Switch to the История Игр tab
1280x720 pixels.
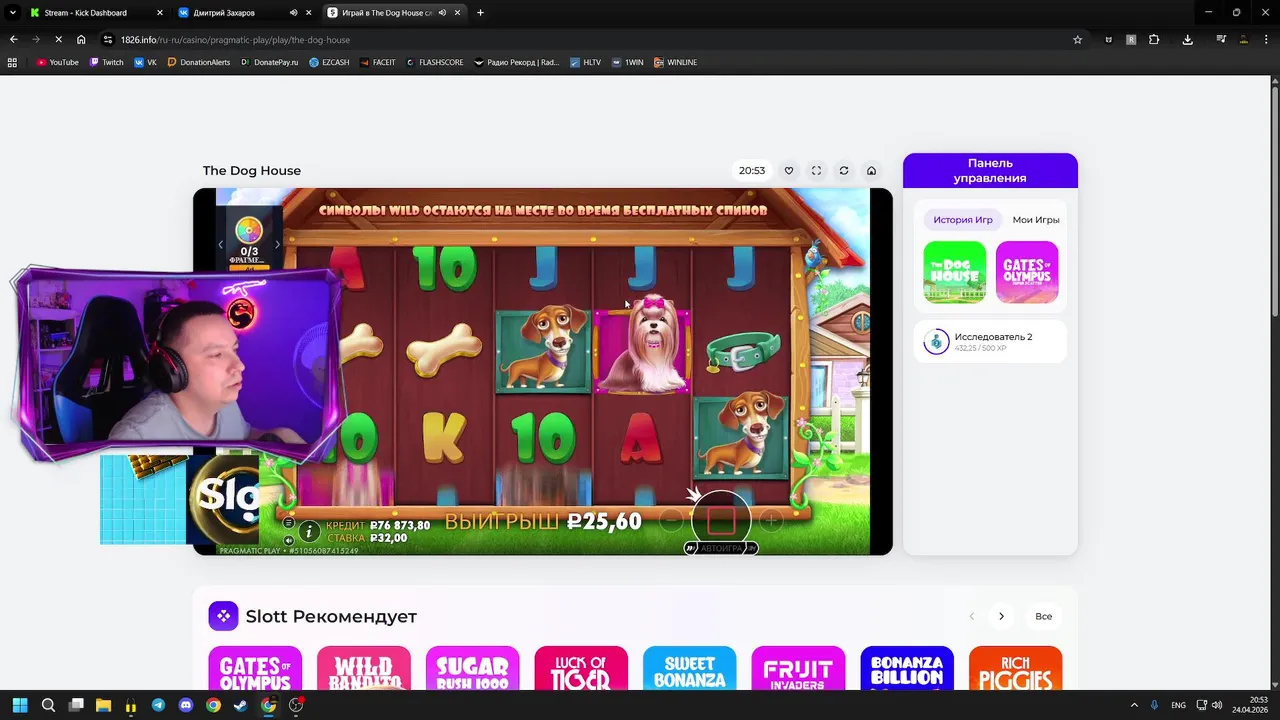pyautogui.click(x=963, y=220)
